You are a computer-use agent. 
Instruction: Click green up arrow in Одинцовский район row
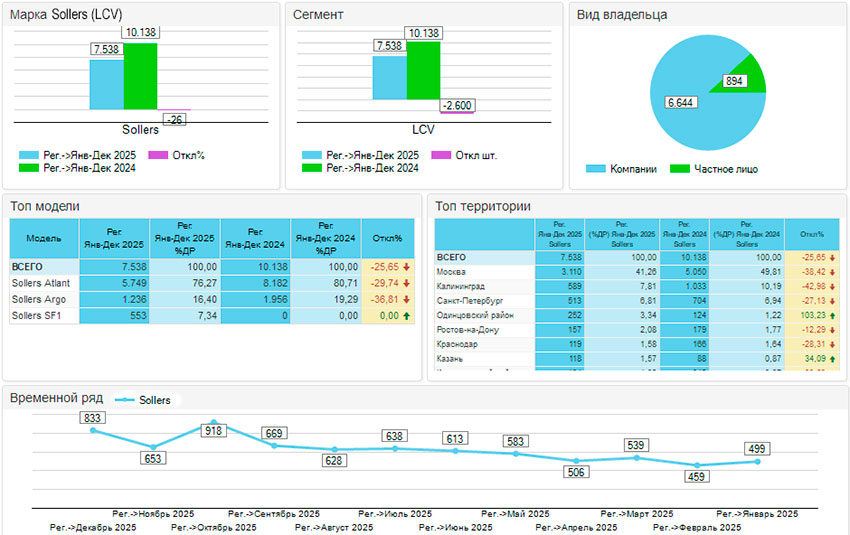click(832, 314)
